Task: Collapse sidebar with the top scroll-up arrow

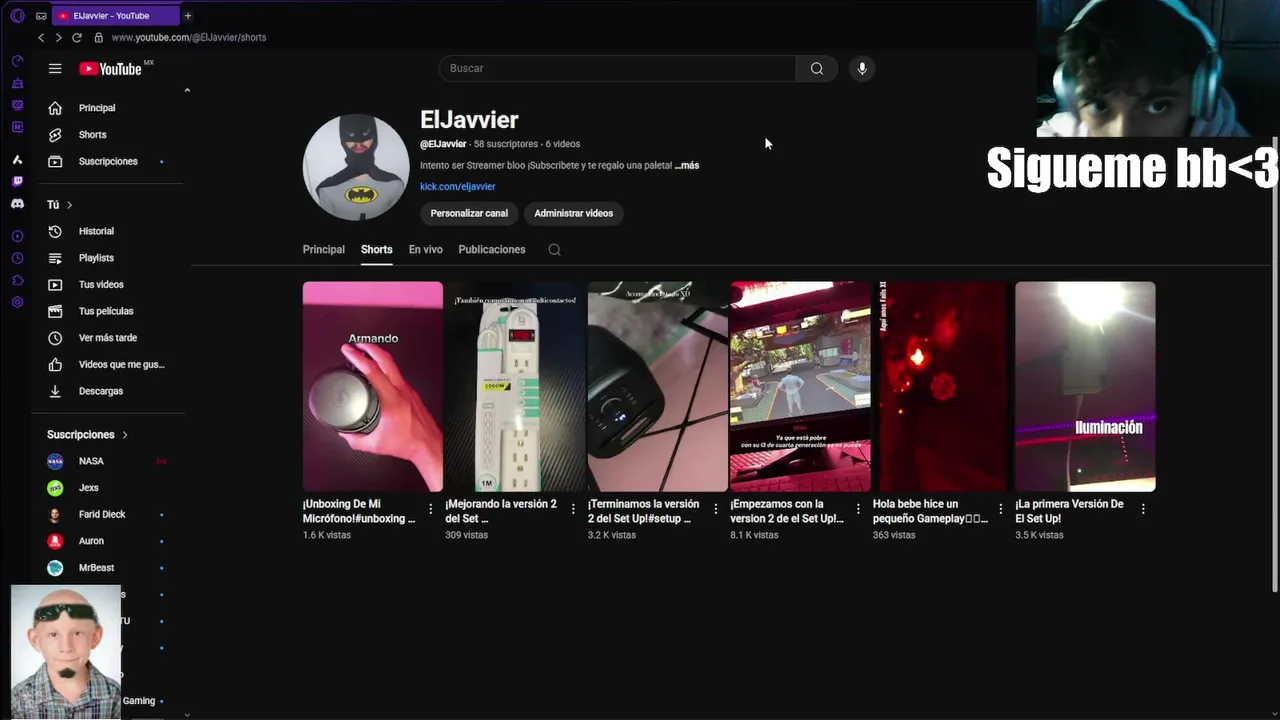Action: click(187, 91)
